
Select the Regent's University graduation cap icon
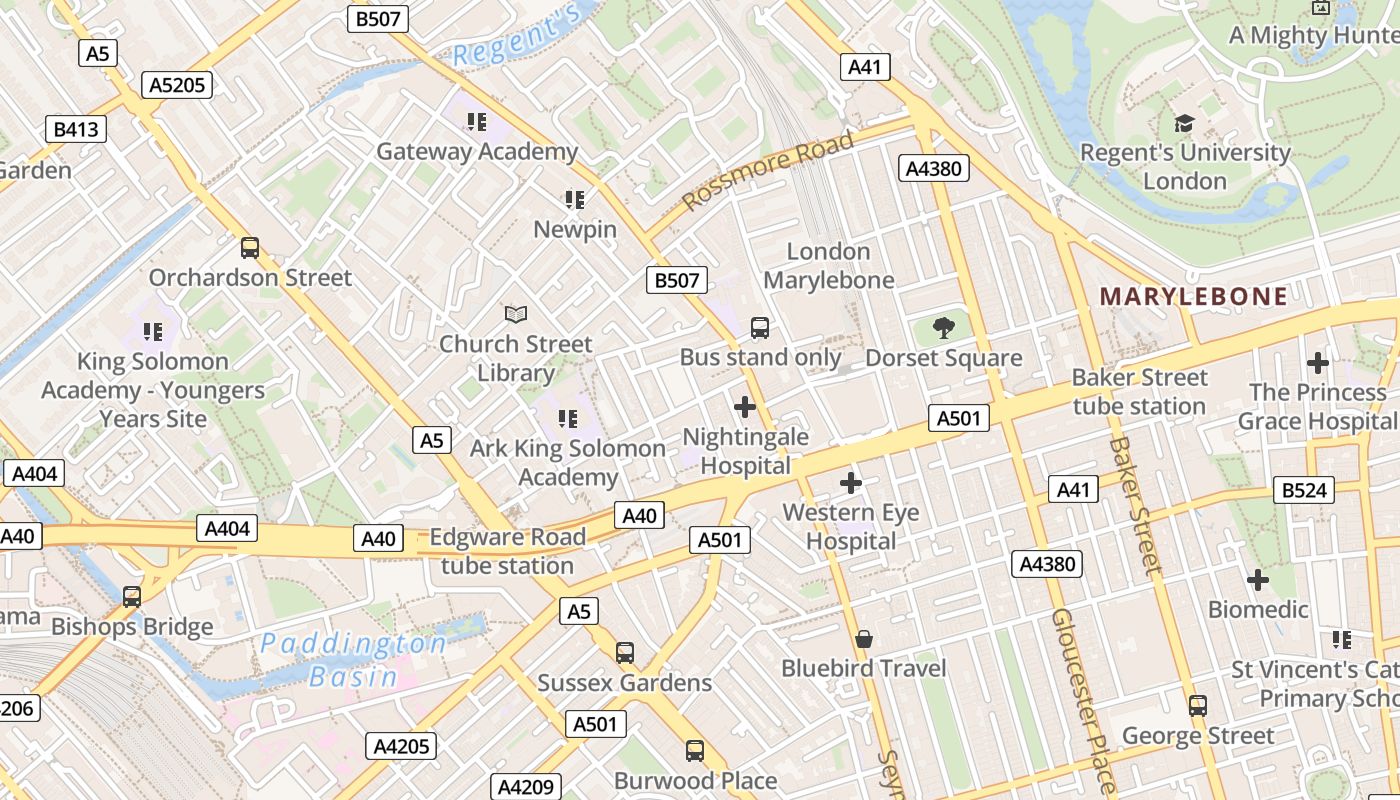tap(1185, 123)
